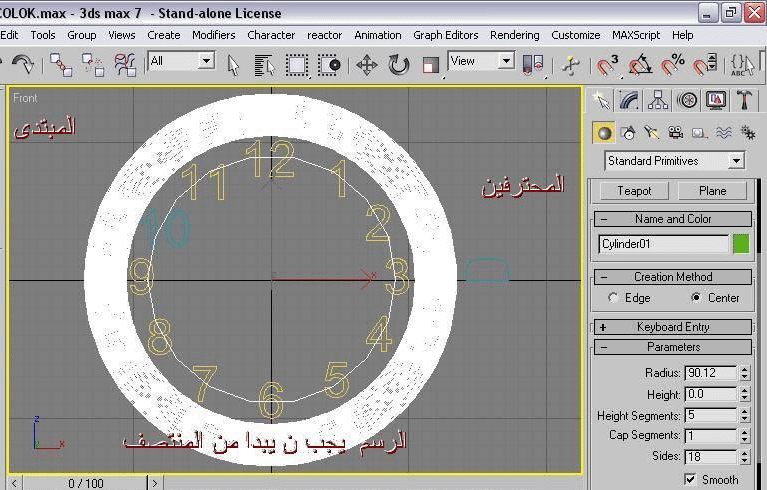Open Named Selection Sets ABC icon
767x490 pixels.
point(742,65)
